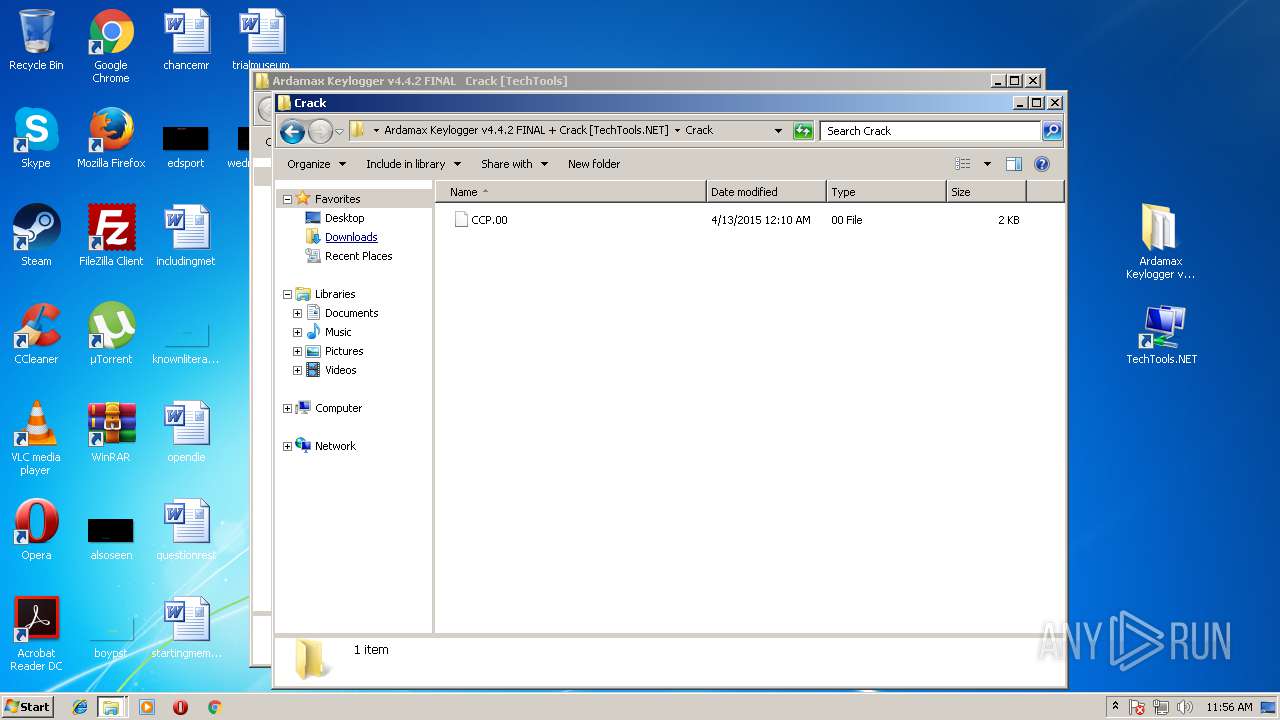Click Crack breadcrumb in address bar

pos(699,131)
